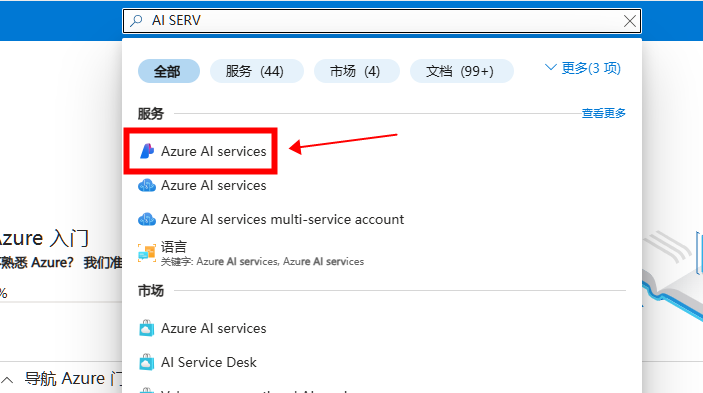Open Azure AI services multi-service account
This screenshot has width=703, height=393.
(282, 219)
